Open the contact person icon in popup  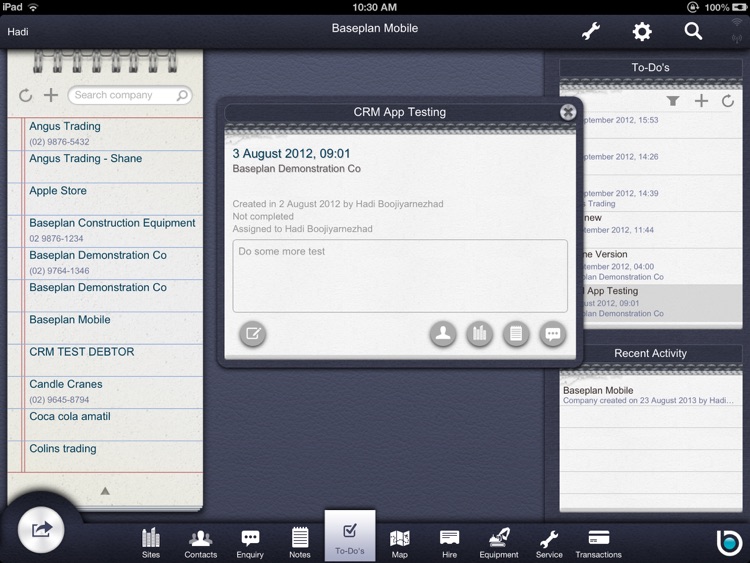tap(443, 333)
